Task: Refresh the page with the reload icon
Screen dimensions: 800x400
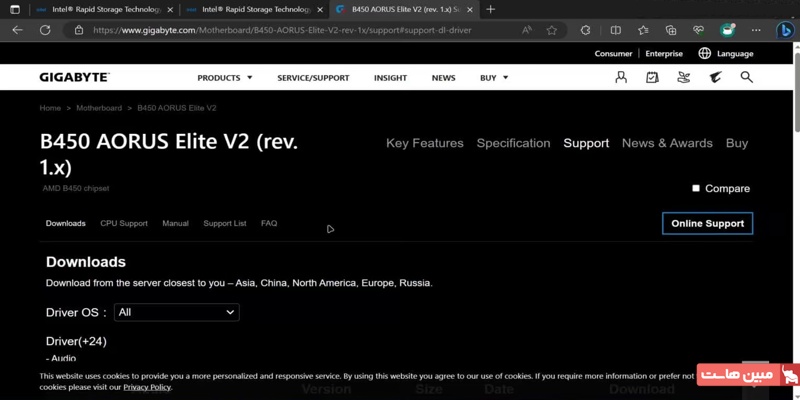Action: pos(45,30)
